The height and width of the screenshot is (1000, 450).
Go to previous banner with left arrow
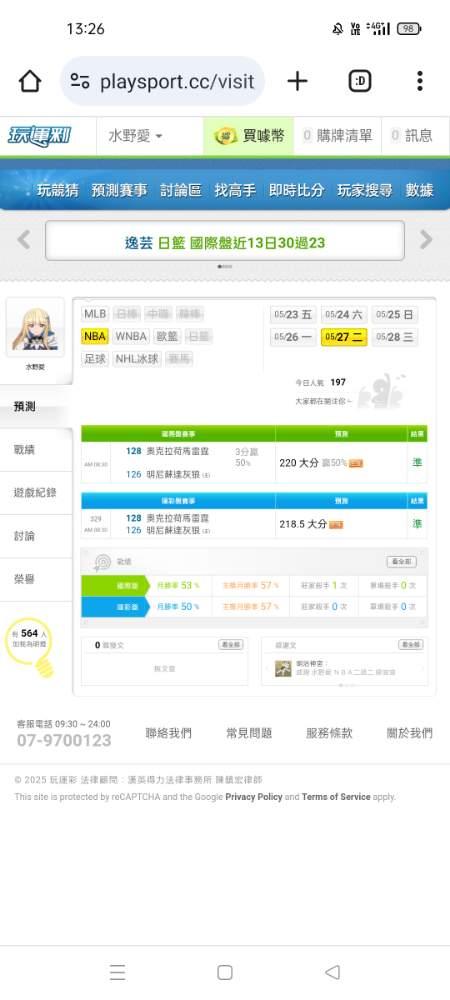click(x=24, y=240)
